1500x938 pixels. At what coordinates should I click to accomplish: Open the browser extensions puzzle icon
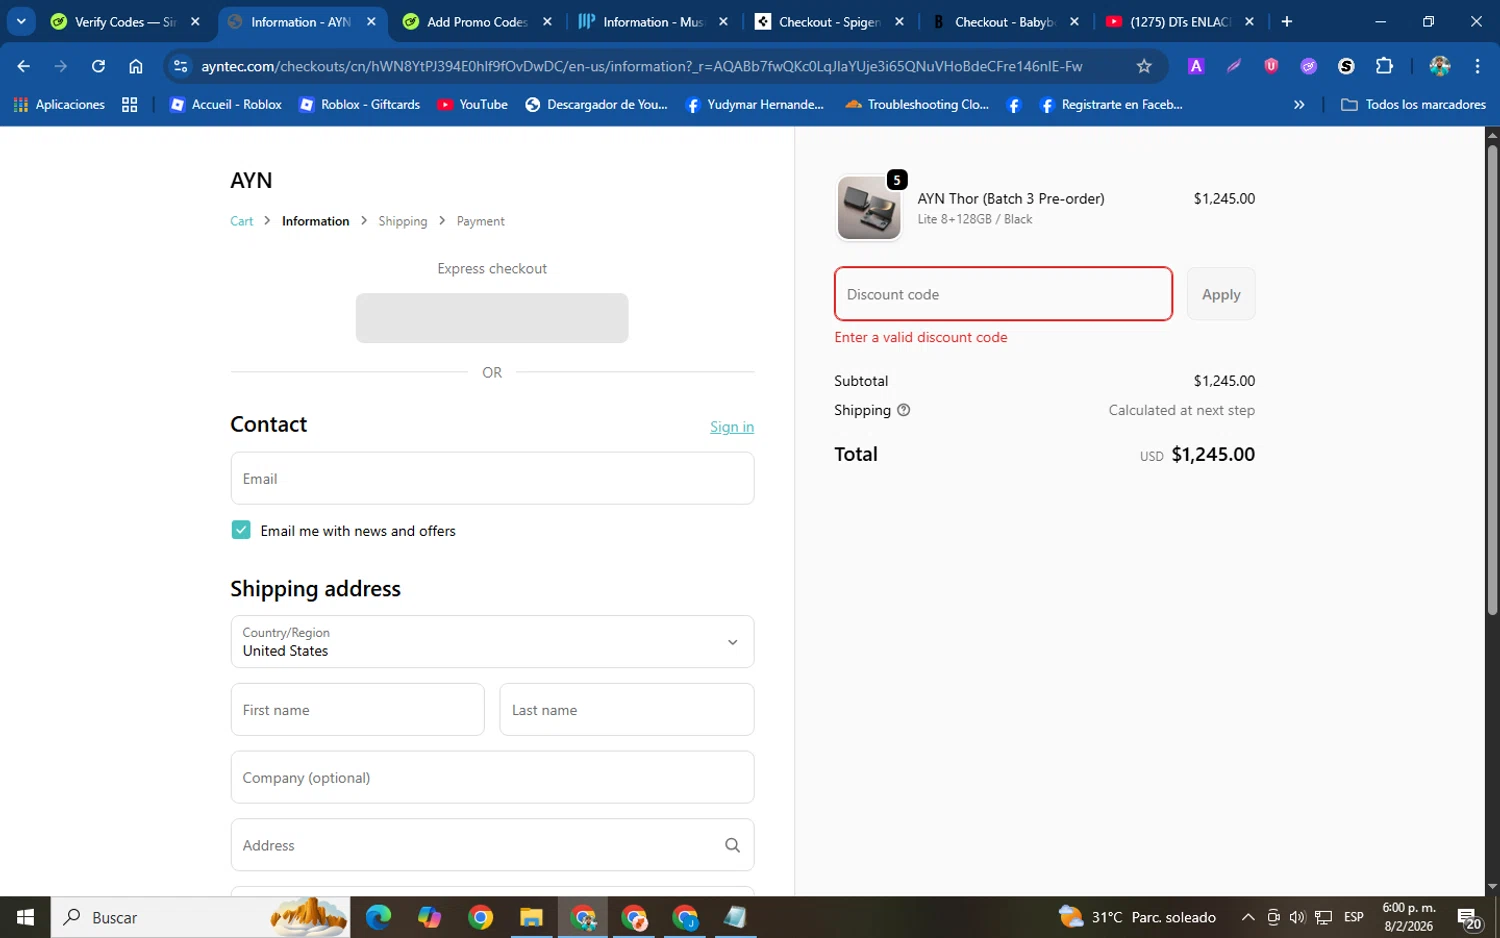point(1384,66)
